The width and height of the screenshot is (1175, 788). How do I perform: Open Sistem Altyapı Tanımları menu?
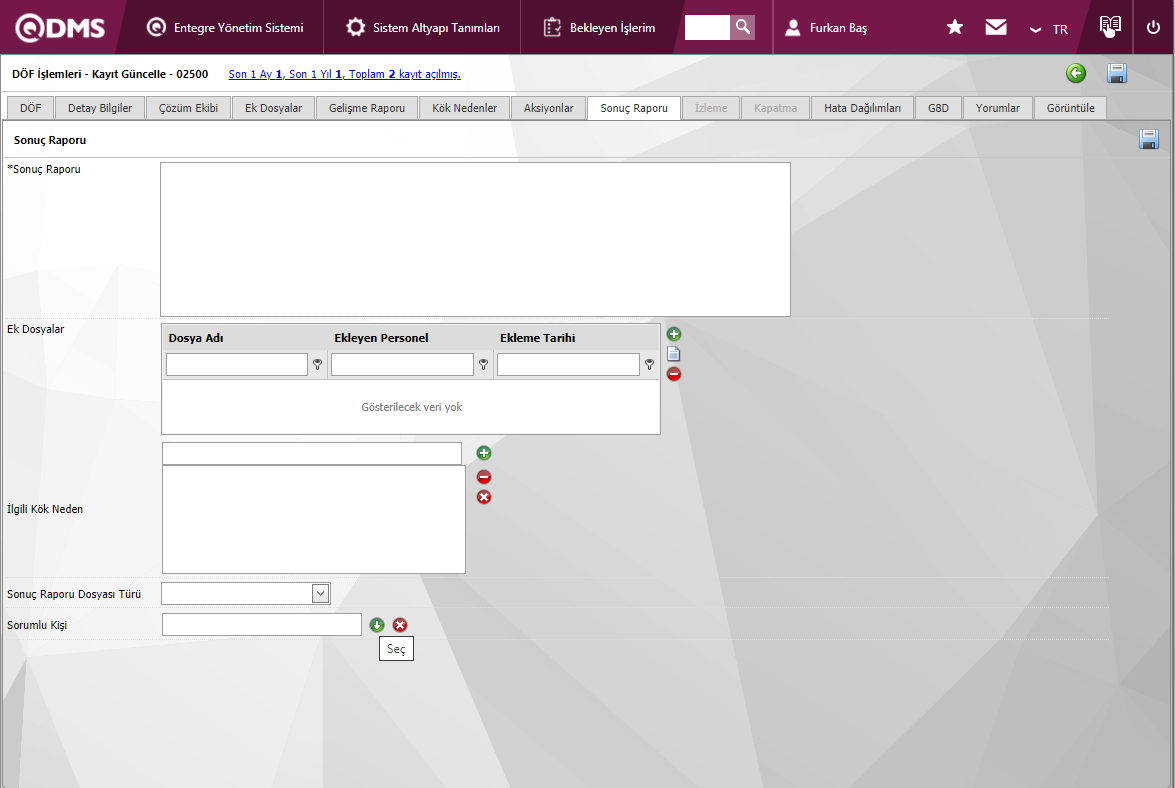(423, 28)
